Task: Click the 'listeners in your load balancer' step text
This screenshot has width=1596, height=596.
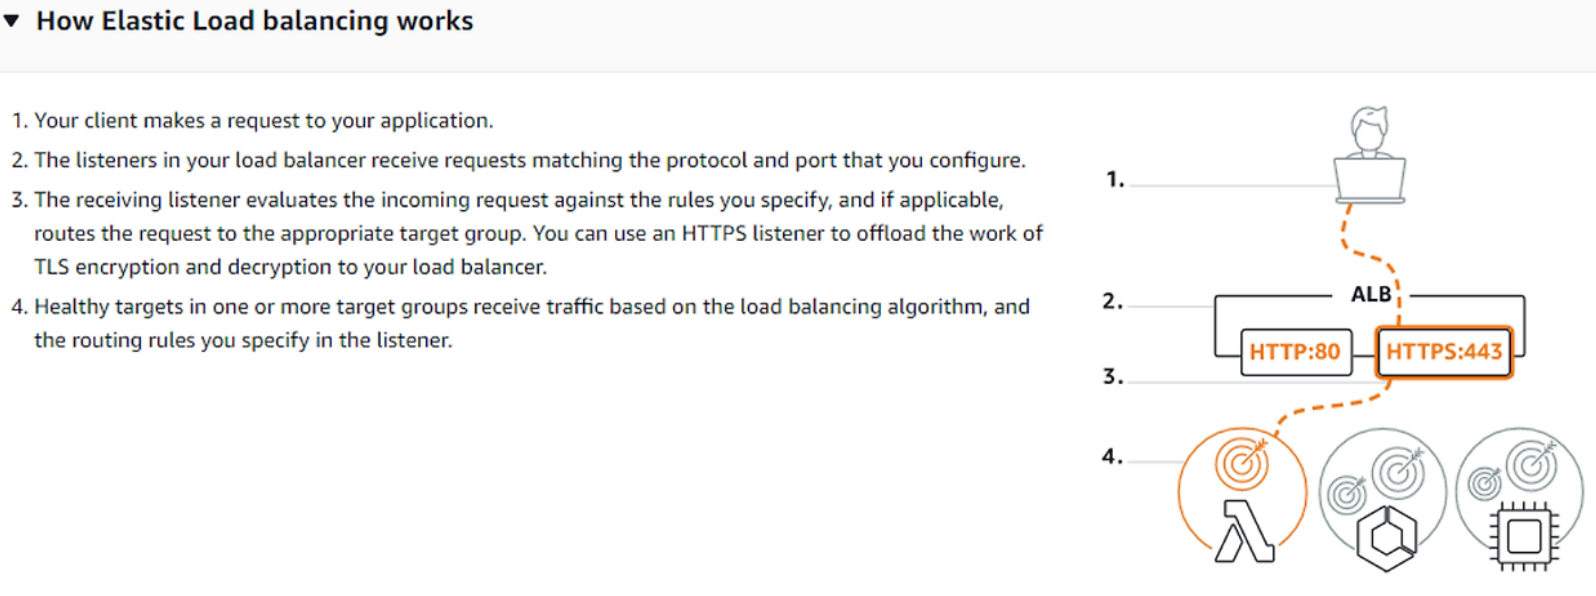Action: pyautogui.click(x=529, y=160)
